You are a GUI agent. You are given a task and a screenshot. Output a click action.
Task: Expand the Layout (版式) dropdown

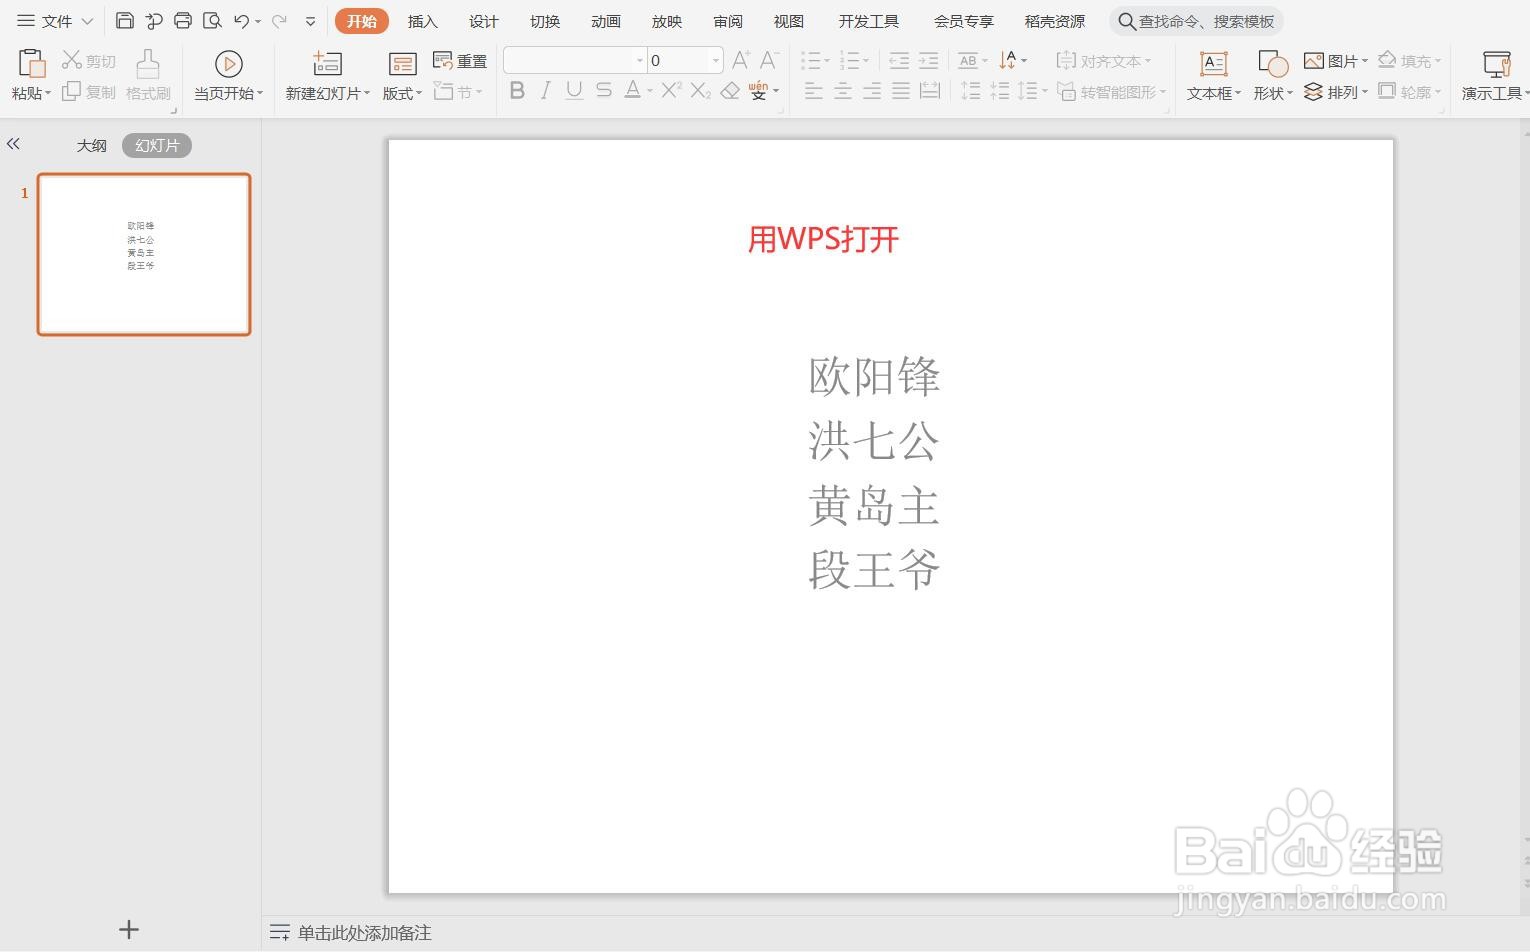point(419,93)
